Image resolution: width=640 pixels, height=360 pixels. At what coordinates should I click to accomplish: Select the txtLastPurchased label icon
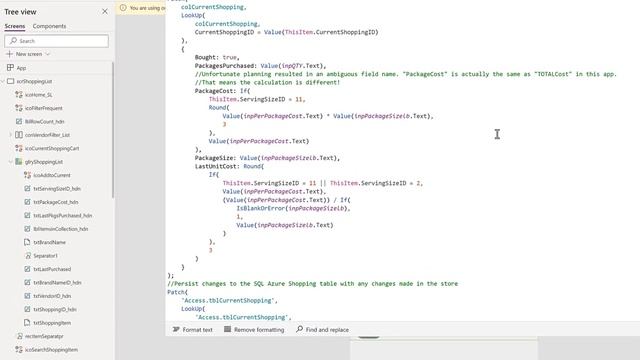point(27,269)
